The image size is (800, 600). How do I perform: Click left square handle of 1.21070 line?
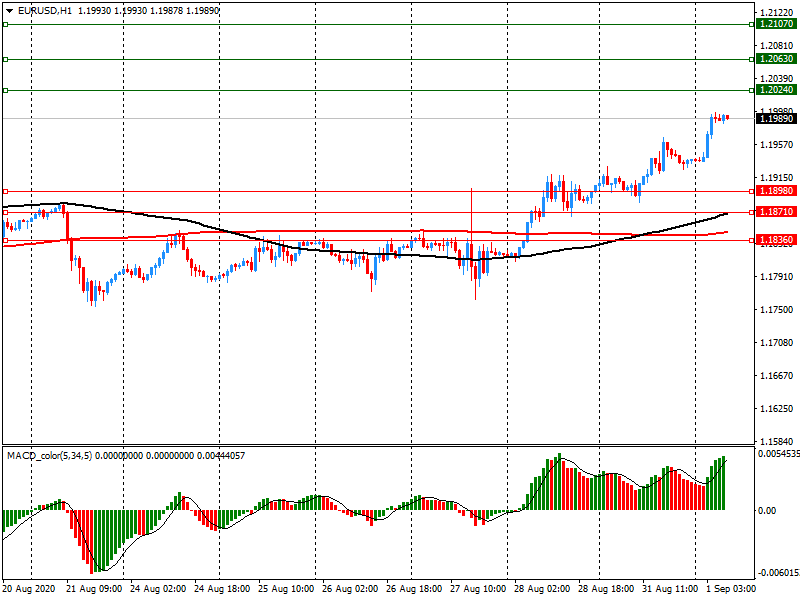pos(5,24)
